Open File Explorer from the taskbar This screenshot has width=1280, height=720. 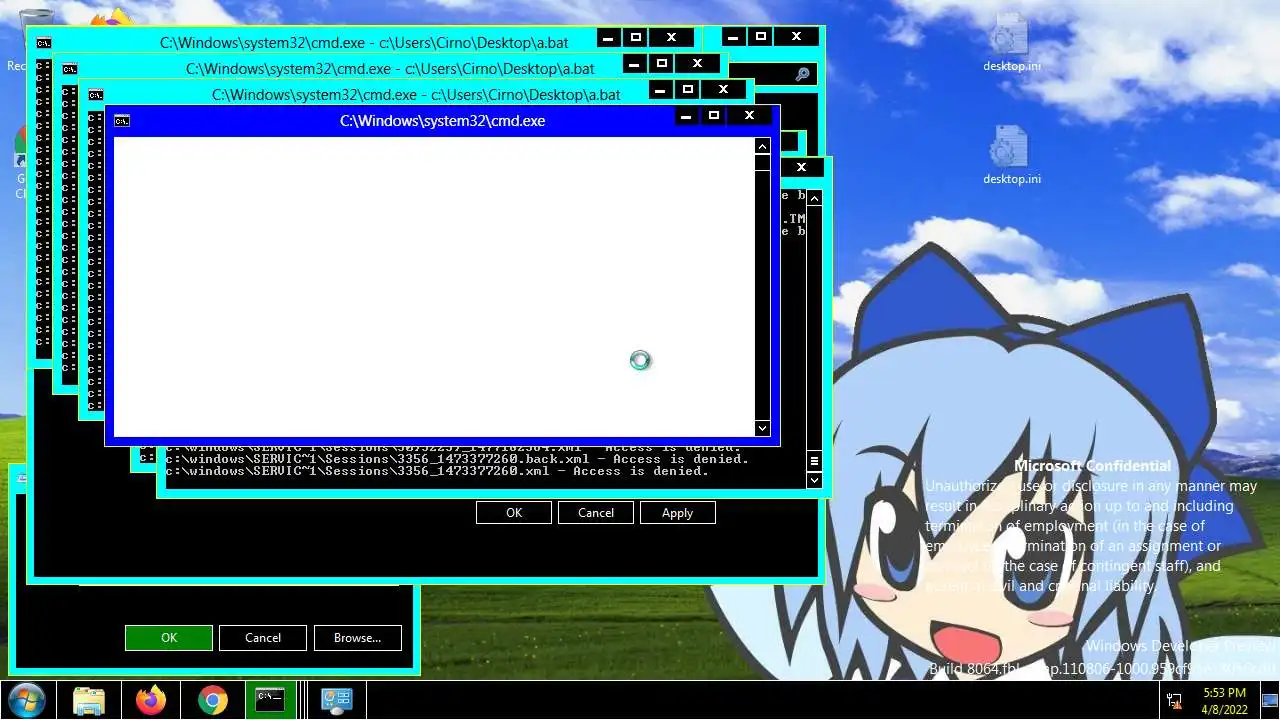coord(89,700)
